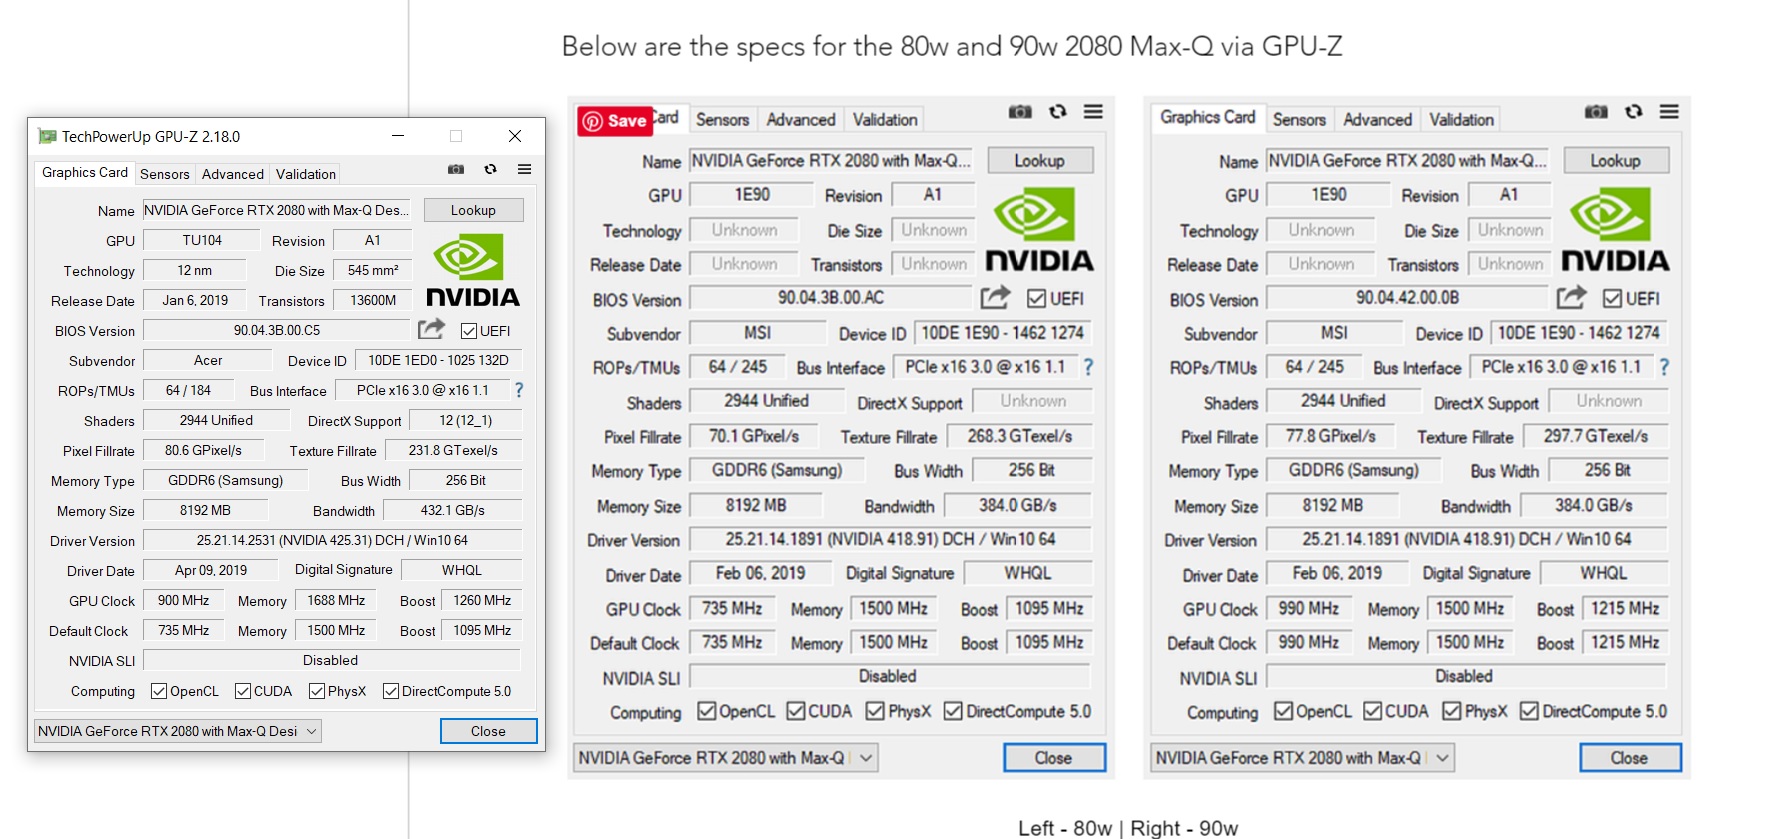Click the Driver Version field showing 25.21.14.2531
The width and height of the screenshot is (1769, 839).
pyautogui.click(x=332, y=540)
